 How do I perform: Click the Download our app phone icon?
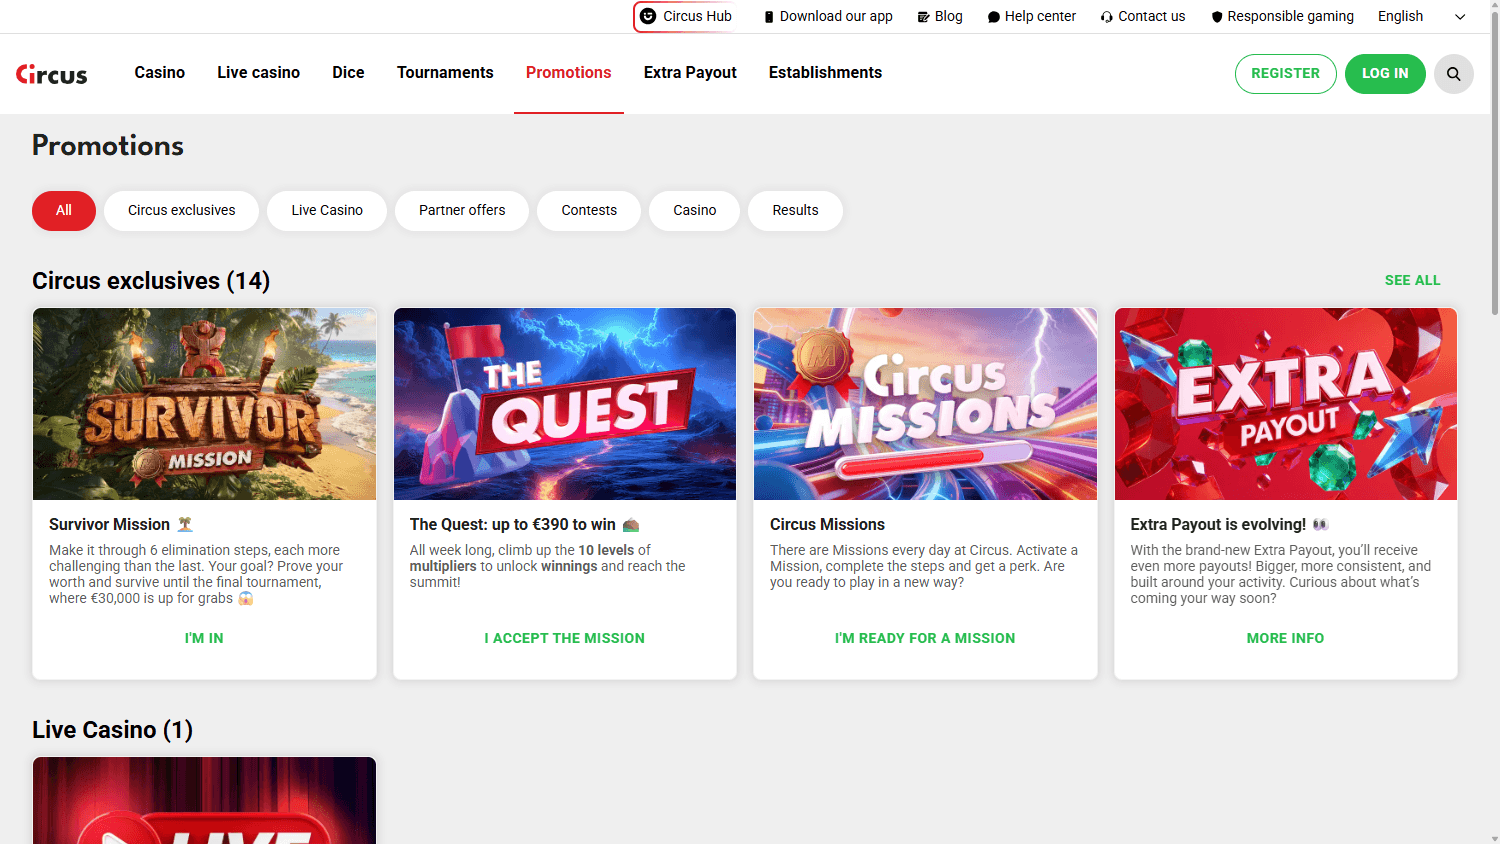(x=769, y=17)
